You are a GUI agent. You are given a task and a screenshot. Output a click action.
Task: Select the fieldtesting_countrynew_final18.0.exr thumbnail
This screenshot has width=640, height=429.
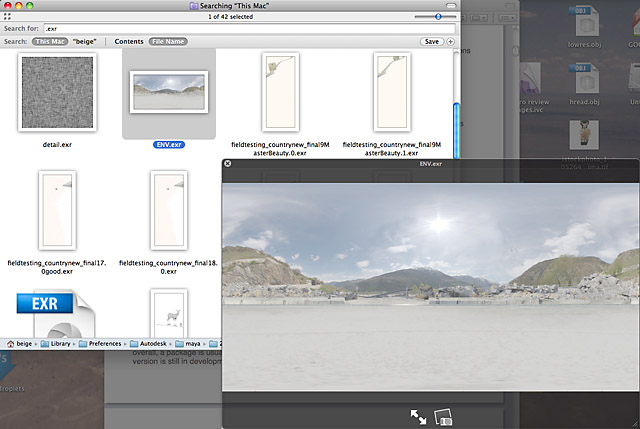point(169,210)
